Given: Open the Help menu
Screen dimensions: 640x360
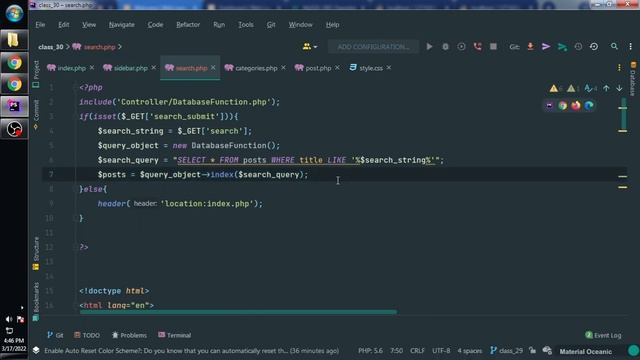Looking at the screenshot, I should [x=333, y=24].
